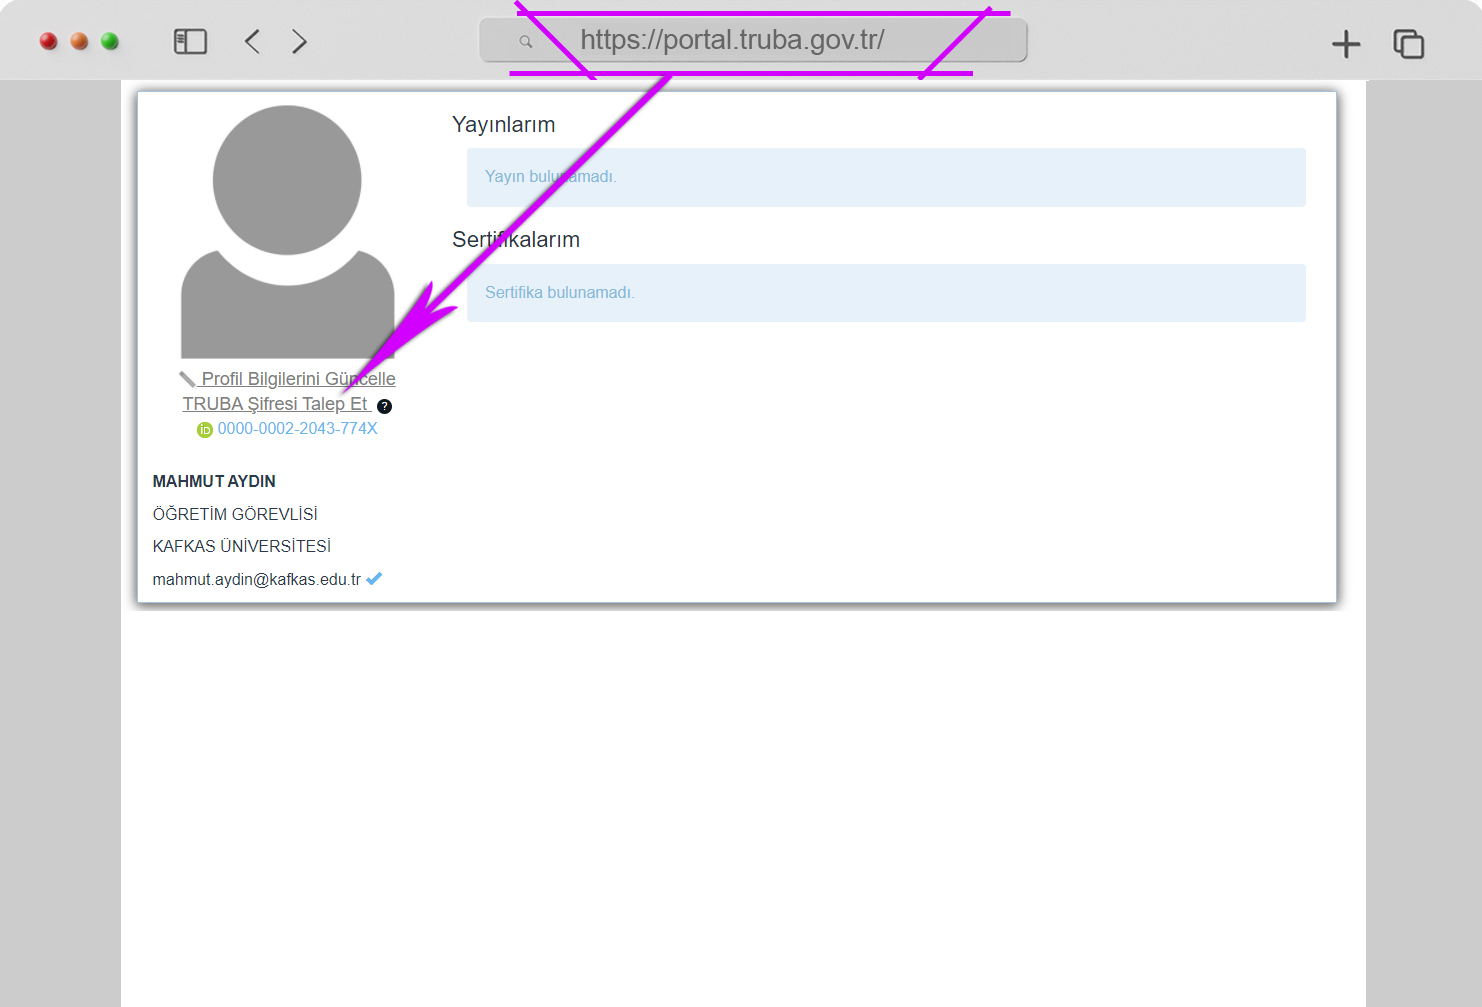The width and height of the screenshot is (1482, 1007).
Task: Open Profil Bilgilerini Güncelle link
Action: coord(298,379)
